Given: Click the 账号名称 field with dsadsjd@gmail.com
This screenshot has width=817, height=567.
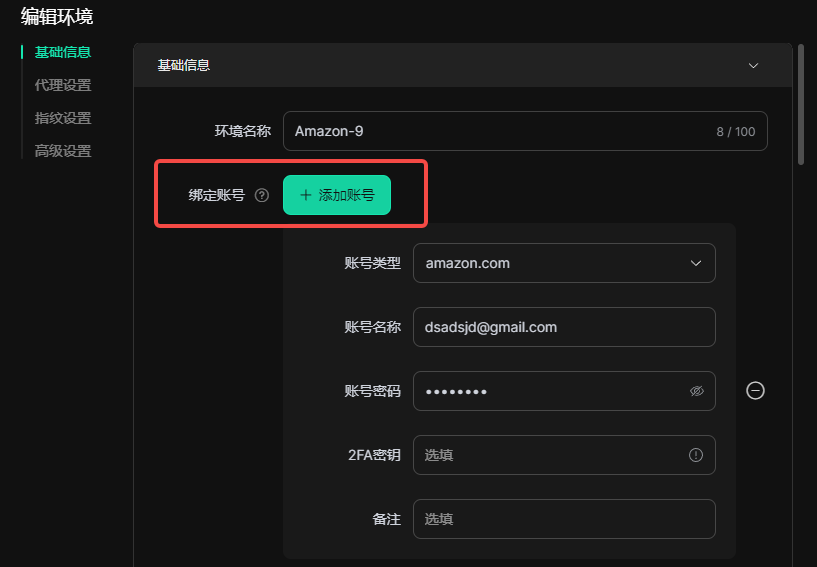Looking at the screenshot, I should pos(564,327).
